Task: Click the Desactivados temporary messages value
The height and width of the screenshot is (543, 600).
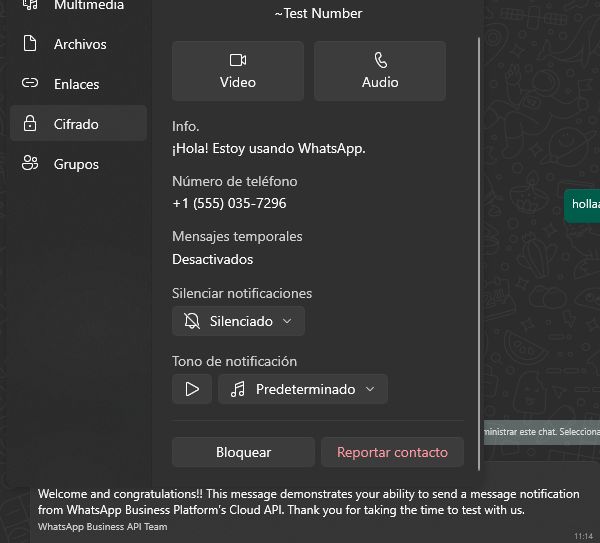Action: [213, 259]
